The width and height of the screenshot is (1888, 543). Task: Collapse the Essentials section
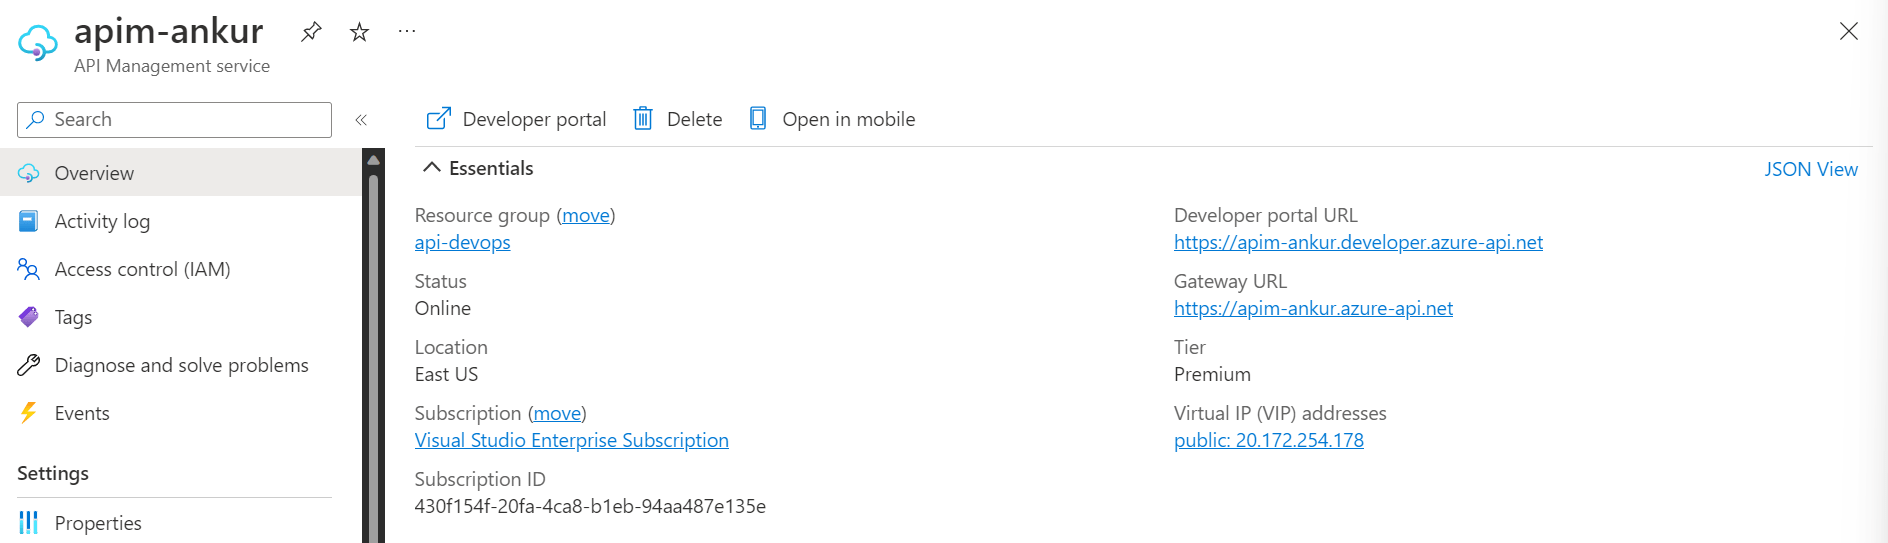478,168
